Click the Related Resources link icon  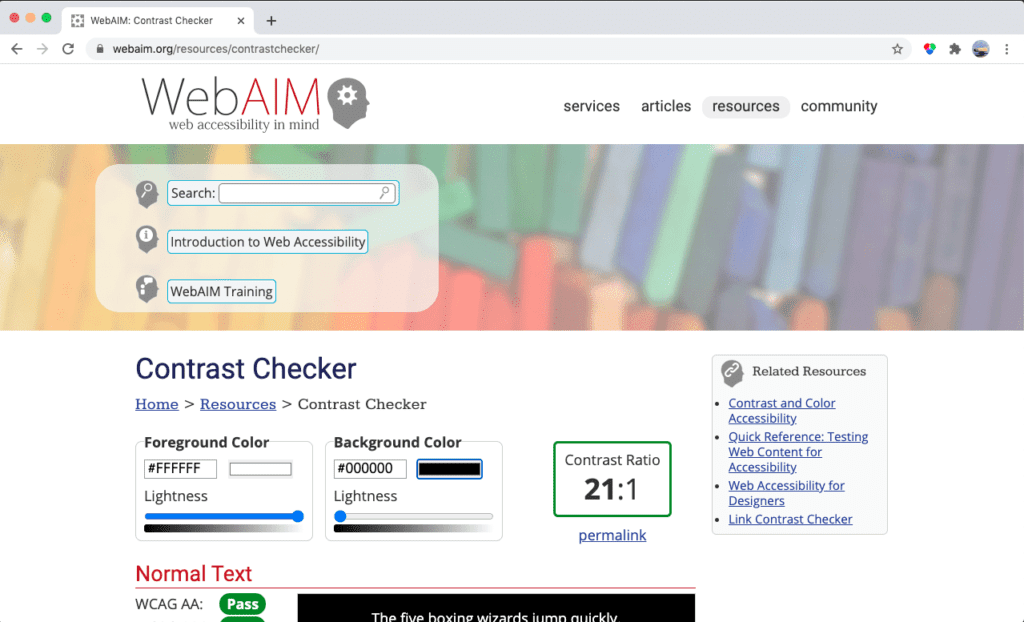click(732, 373)
